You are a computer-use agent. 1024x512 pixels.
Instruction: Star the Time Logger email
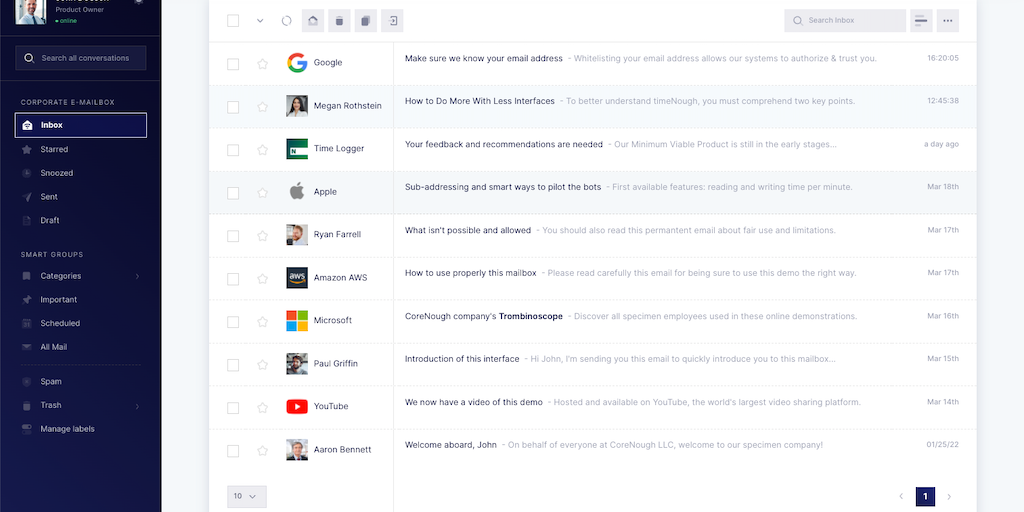pos(263,150)
